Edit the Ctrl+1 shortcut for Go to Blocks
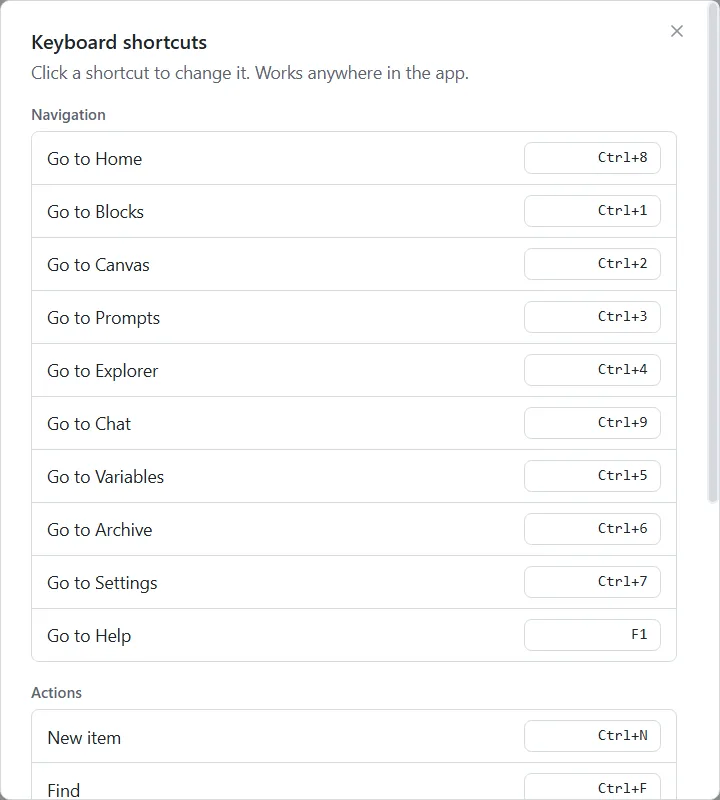This screenshot has width=720, height=800. [592, 211]
